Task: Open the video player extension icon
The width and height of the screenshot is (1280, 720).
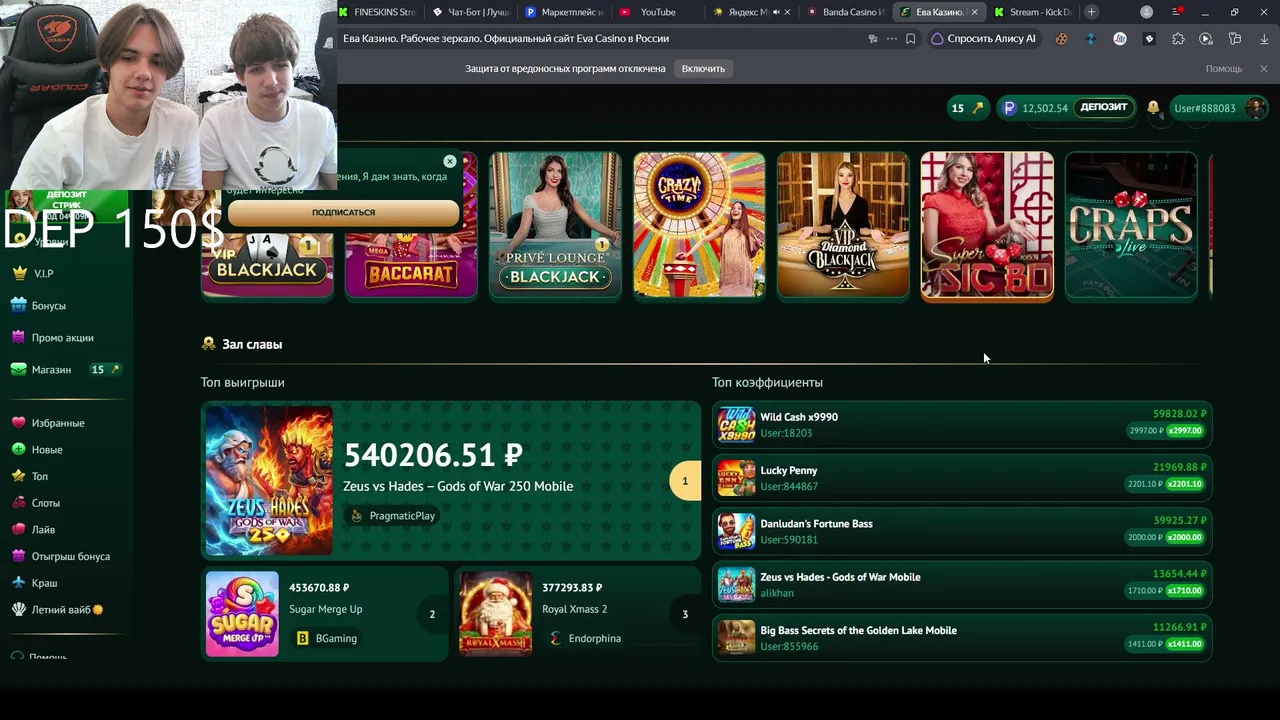Action: click(1206, 39)
